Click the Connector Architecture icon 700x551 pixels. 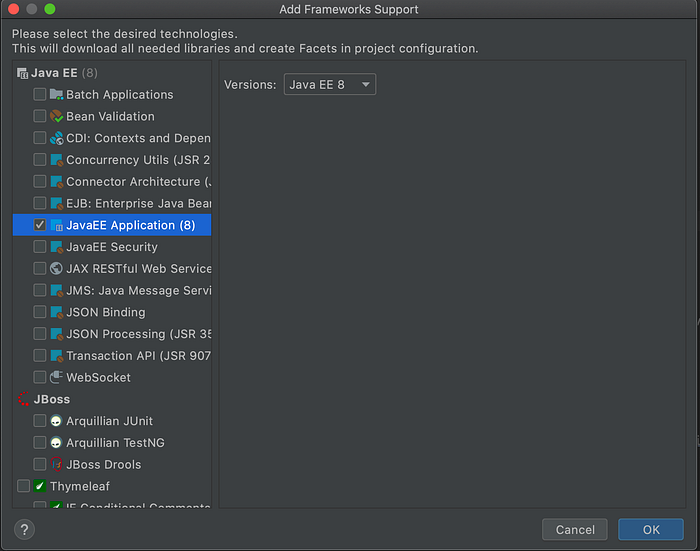(x=56, y=182)
